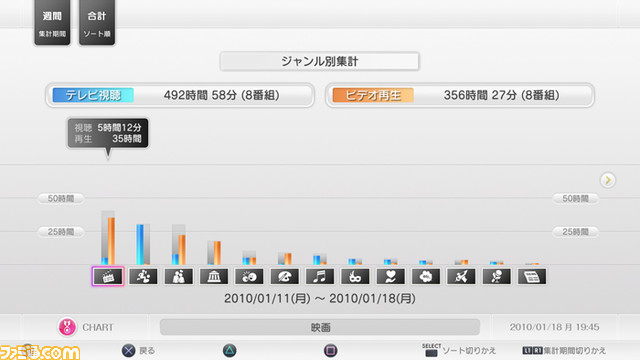Image resolution: width=640 pixels, height=360 pixels.
Task: Click the テレビ視聴 blue legend swatch
Action: (x=93, y=95)
